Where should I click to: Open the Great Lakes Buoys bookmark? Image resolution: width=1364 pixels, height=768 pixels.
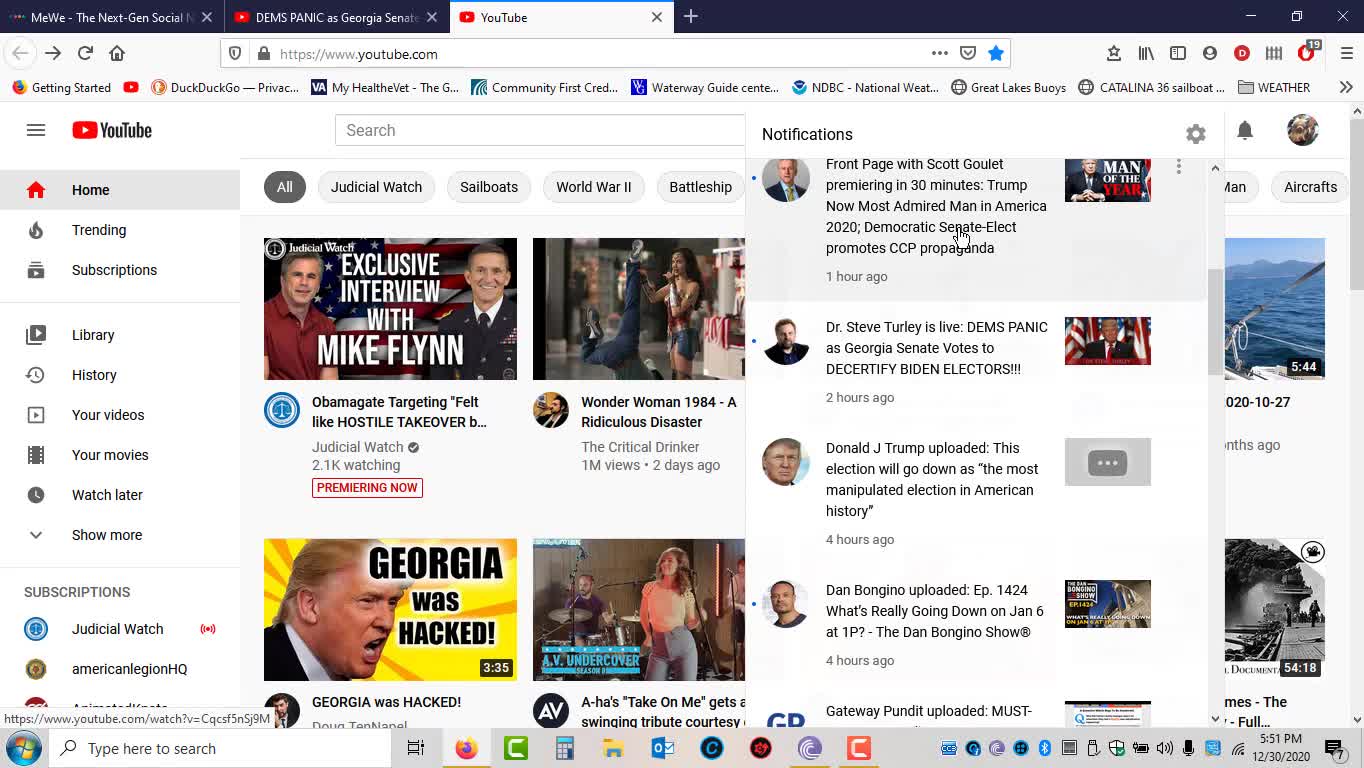tap(1008, 87)
